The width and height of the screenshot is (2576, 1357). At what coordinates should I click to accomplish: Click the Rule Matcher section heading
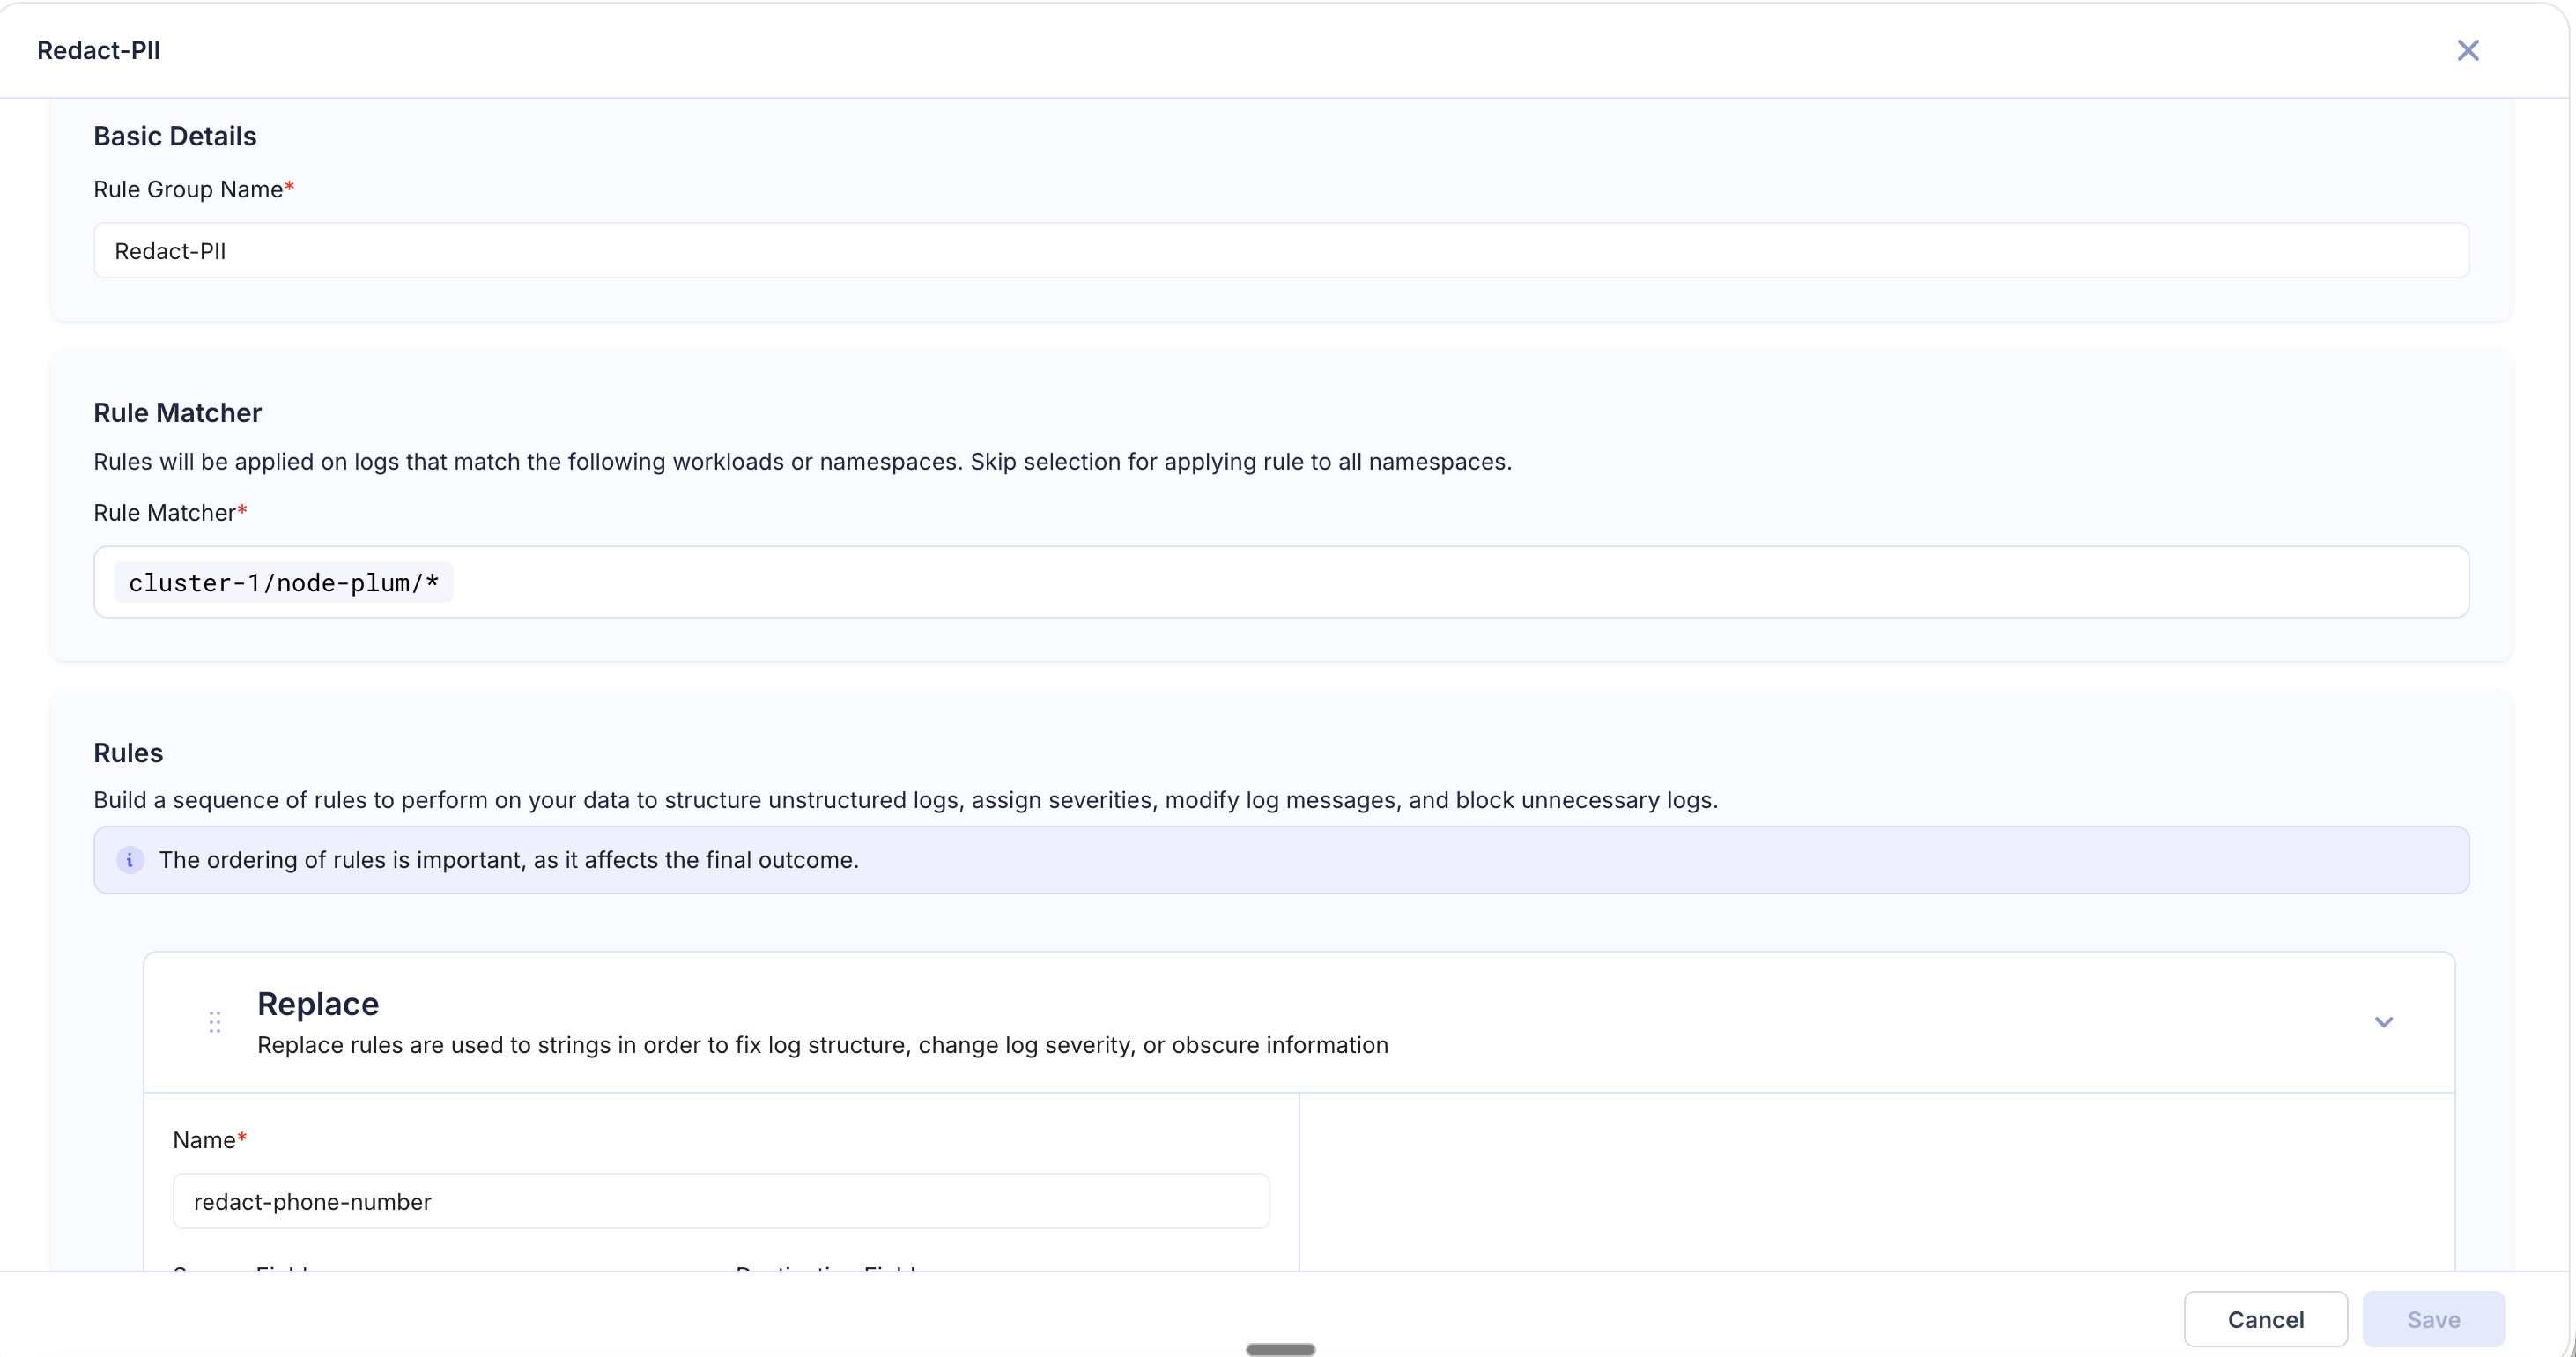pos(177,413)
